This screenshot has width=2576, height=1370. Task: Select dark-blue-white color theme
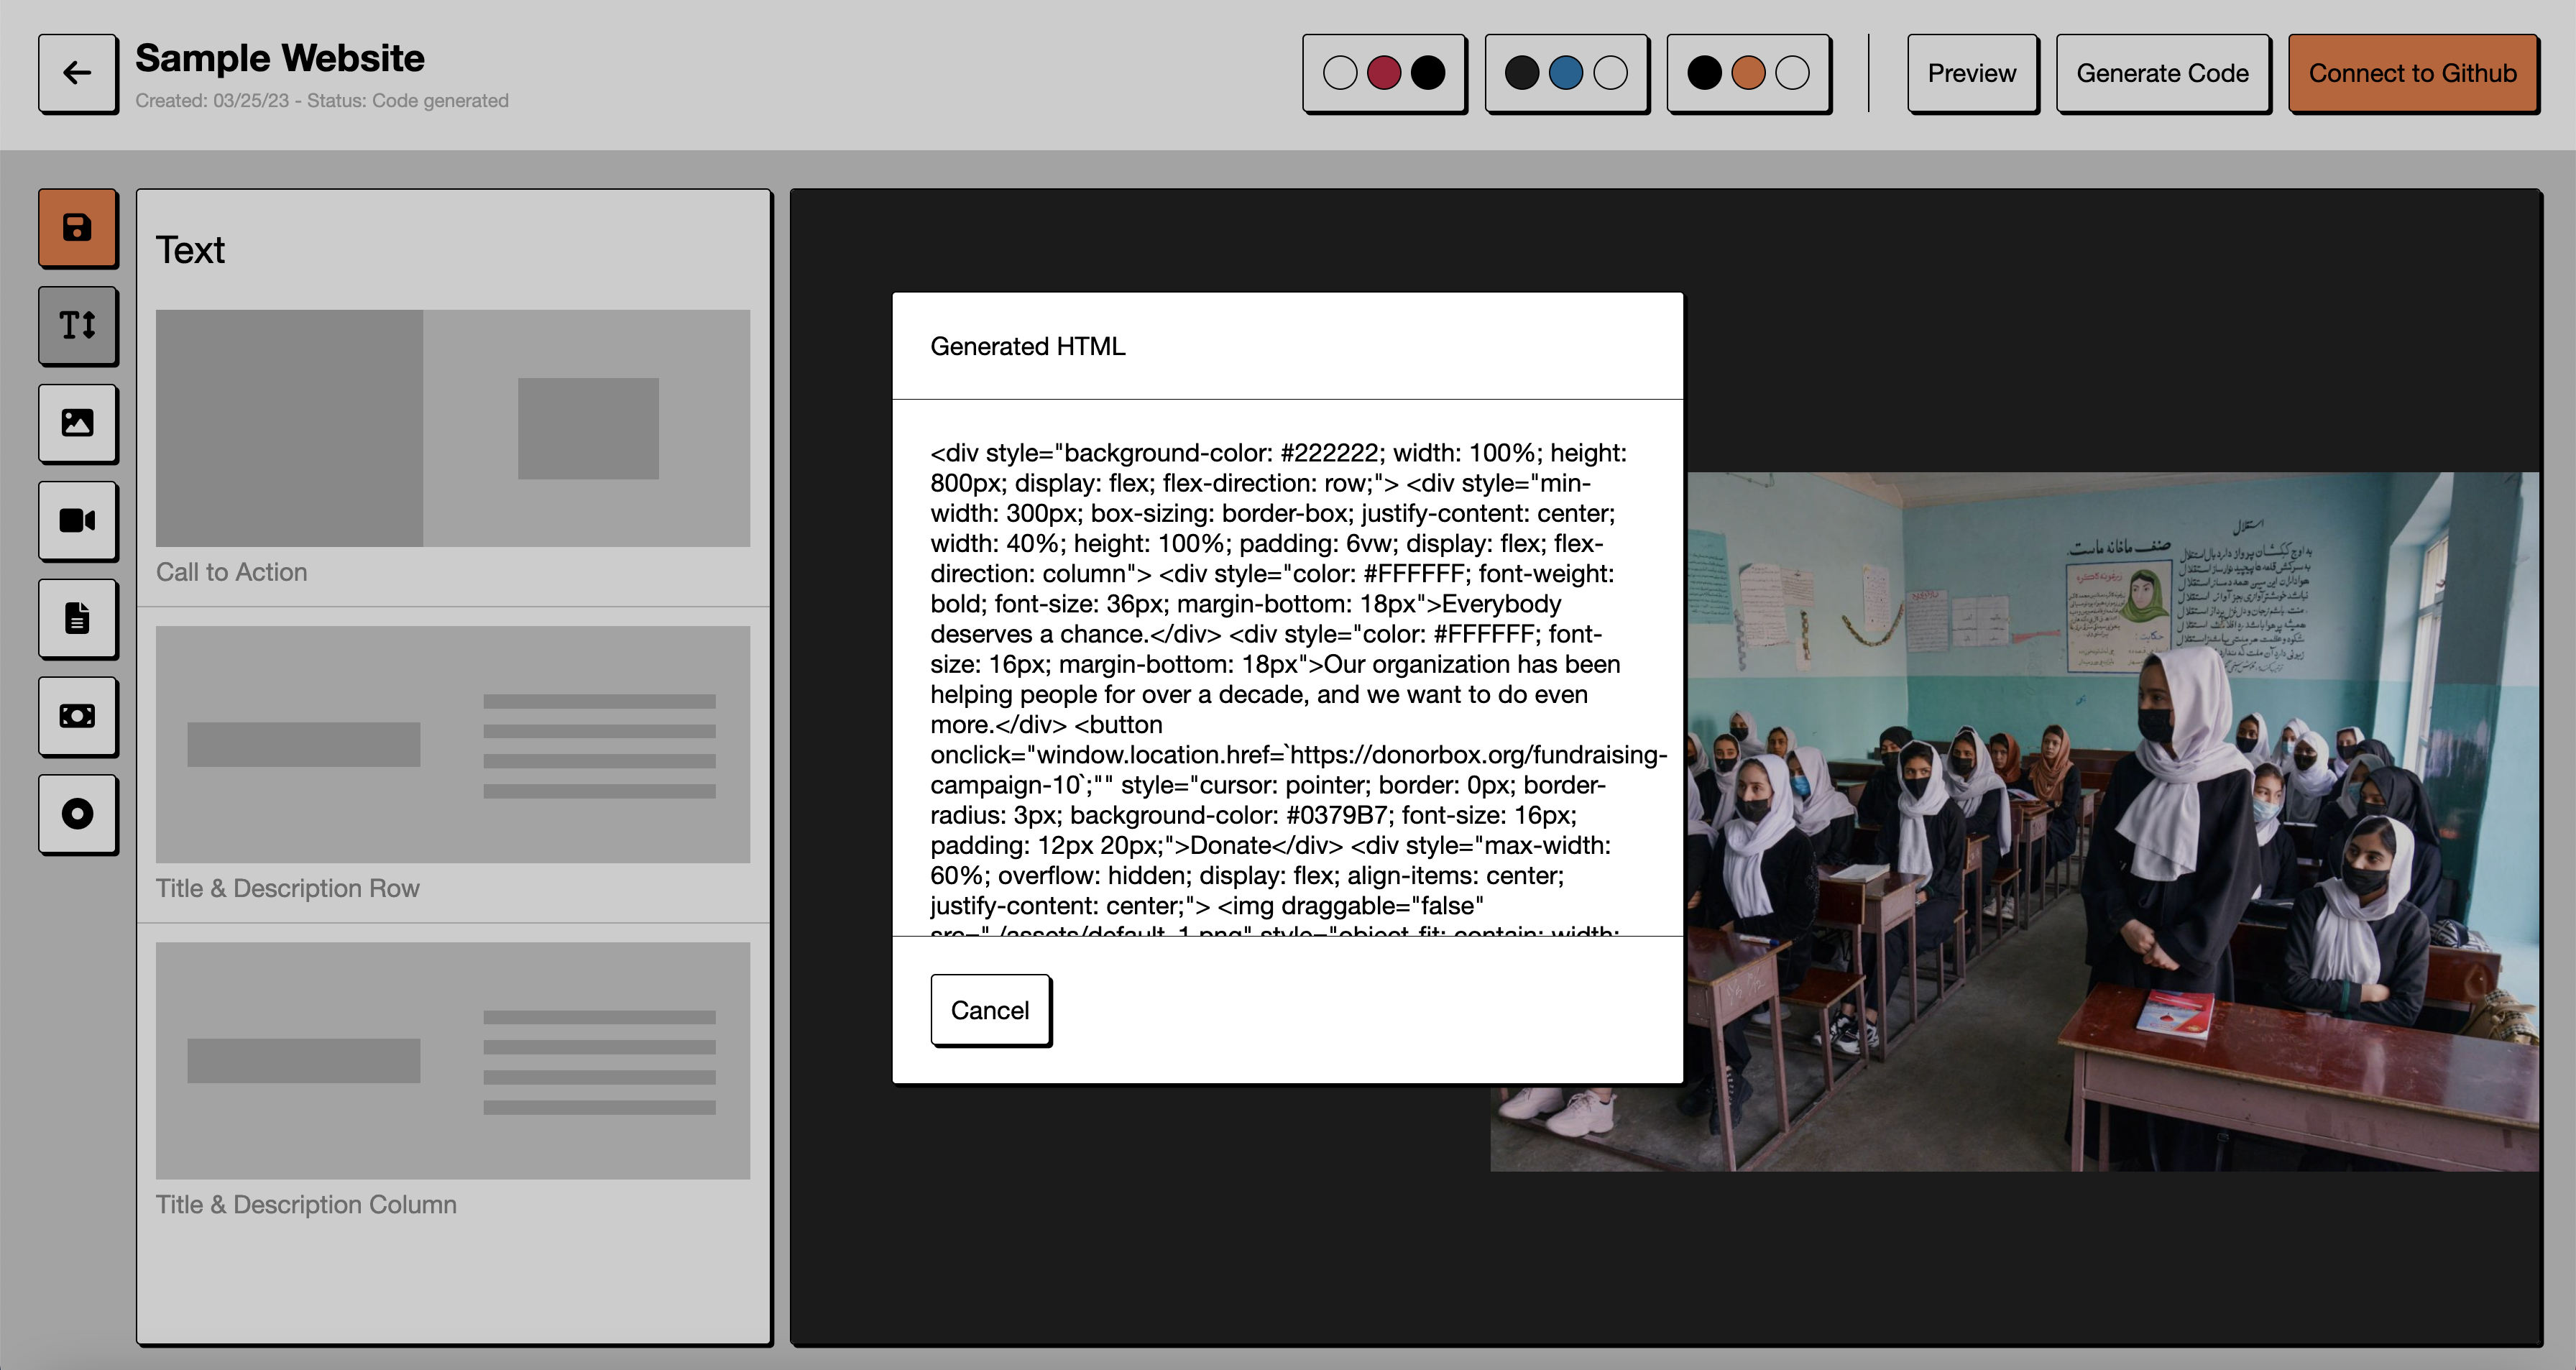coord(1565,73)
